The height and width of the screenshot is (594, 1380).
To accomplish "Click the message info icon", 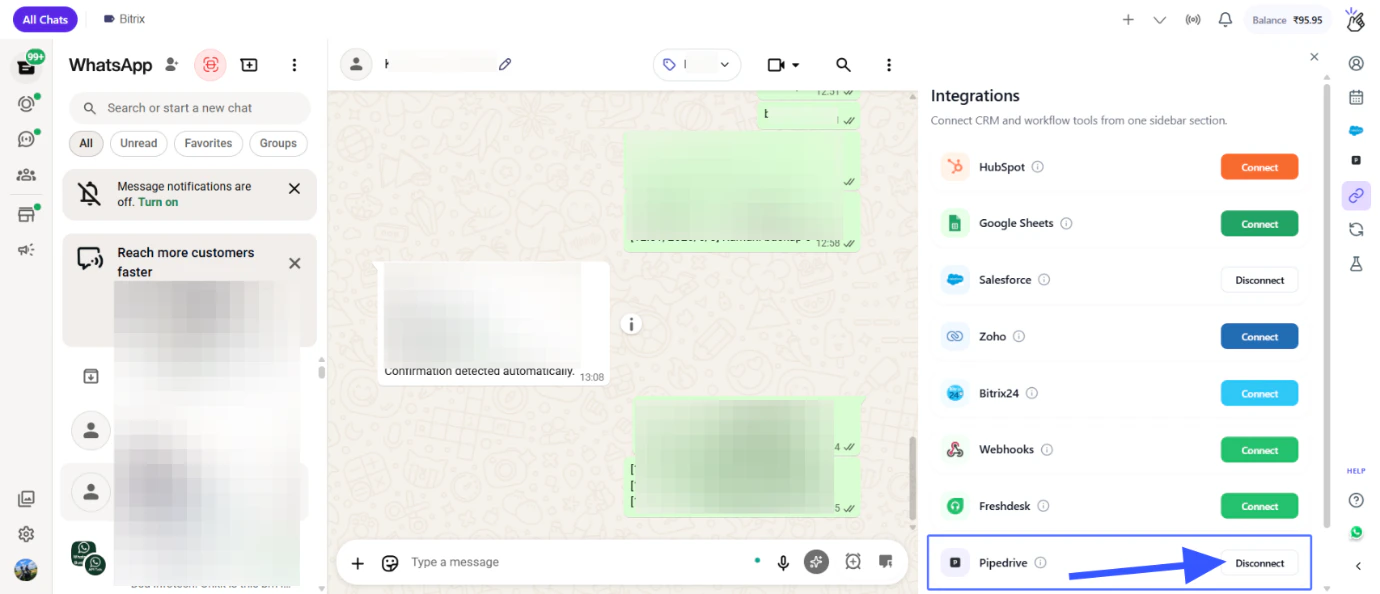I will 631,324.
